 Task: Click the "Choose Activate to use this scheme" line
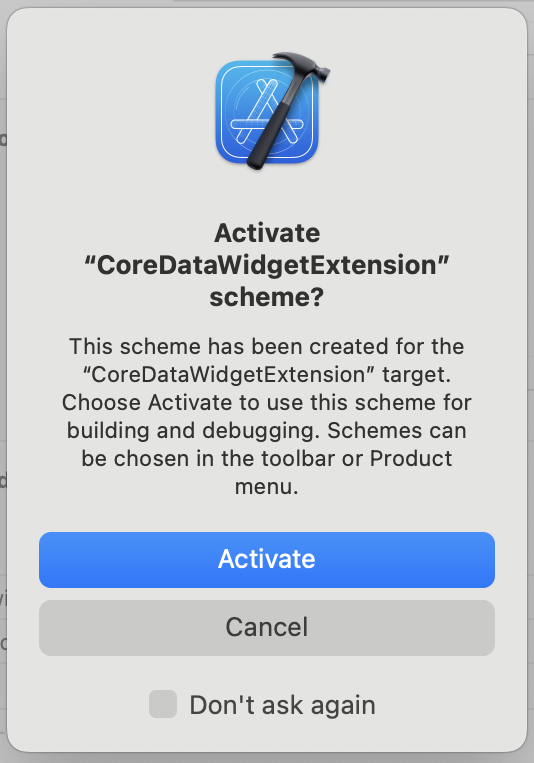267,402
